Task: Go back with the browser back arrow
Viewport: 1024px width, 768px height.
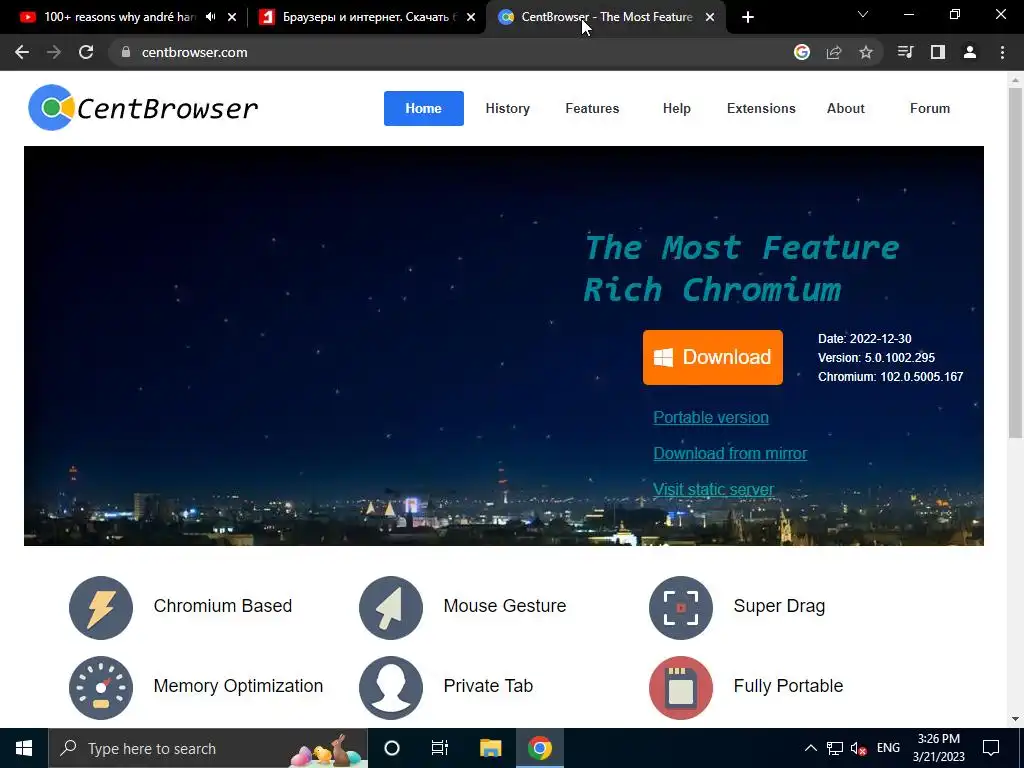Action: click(x=22, y=52)
